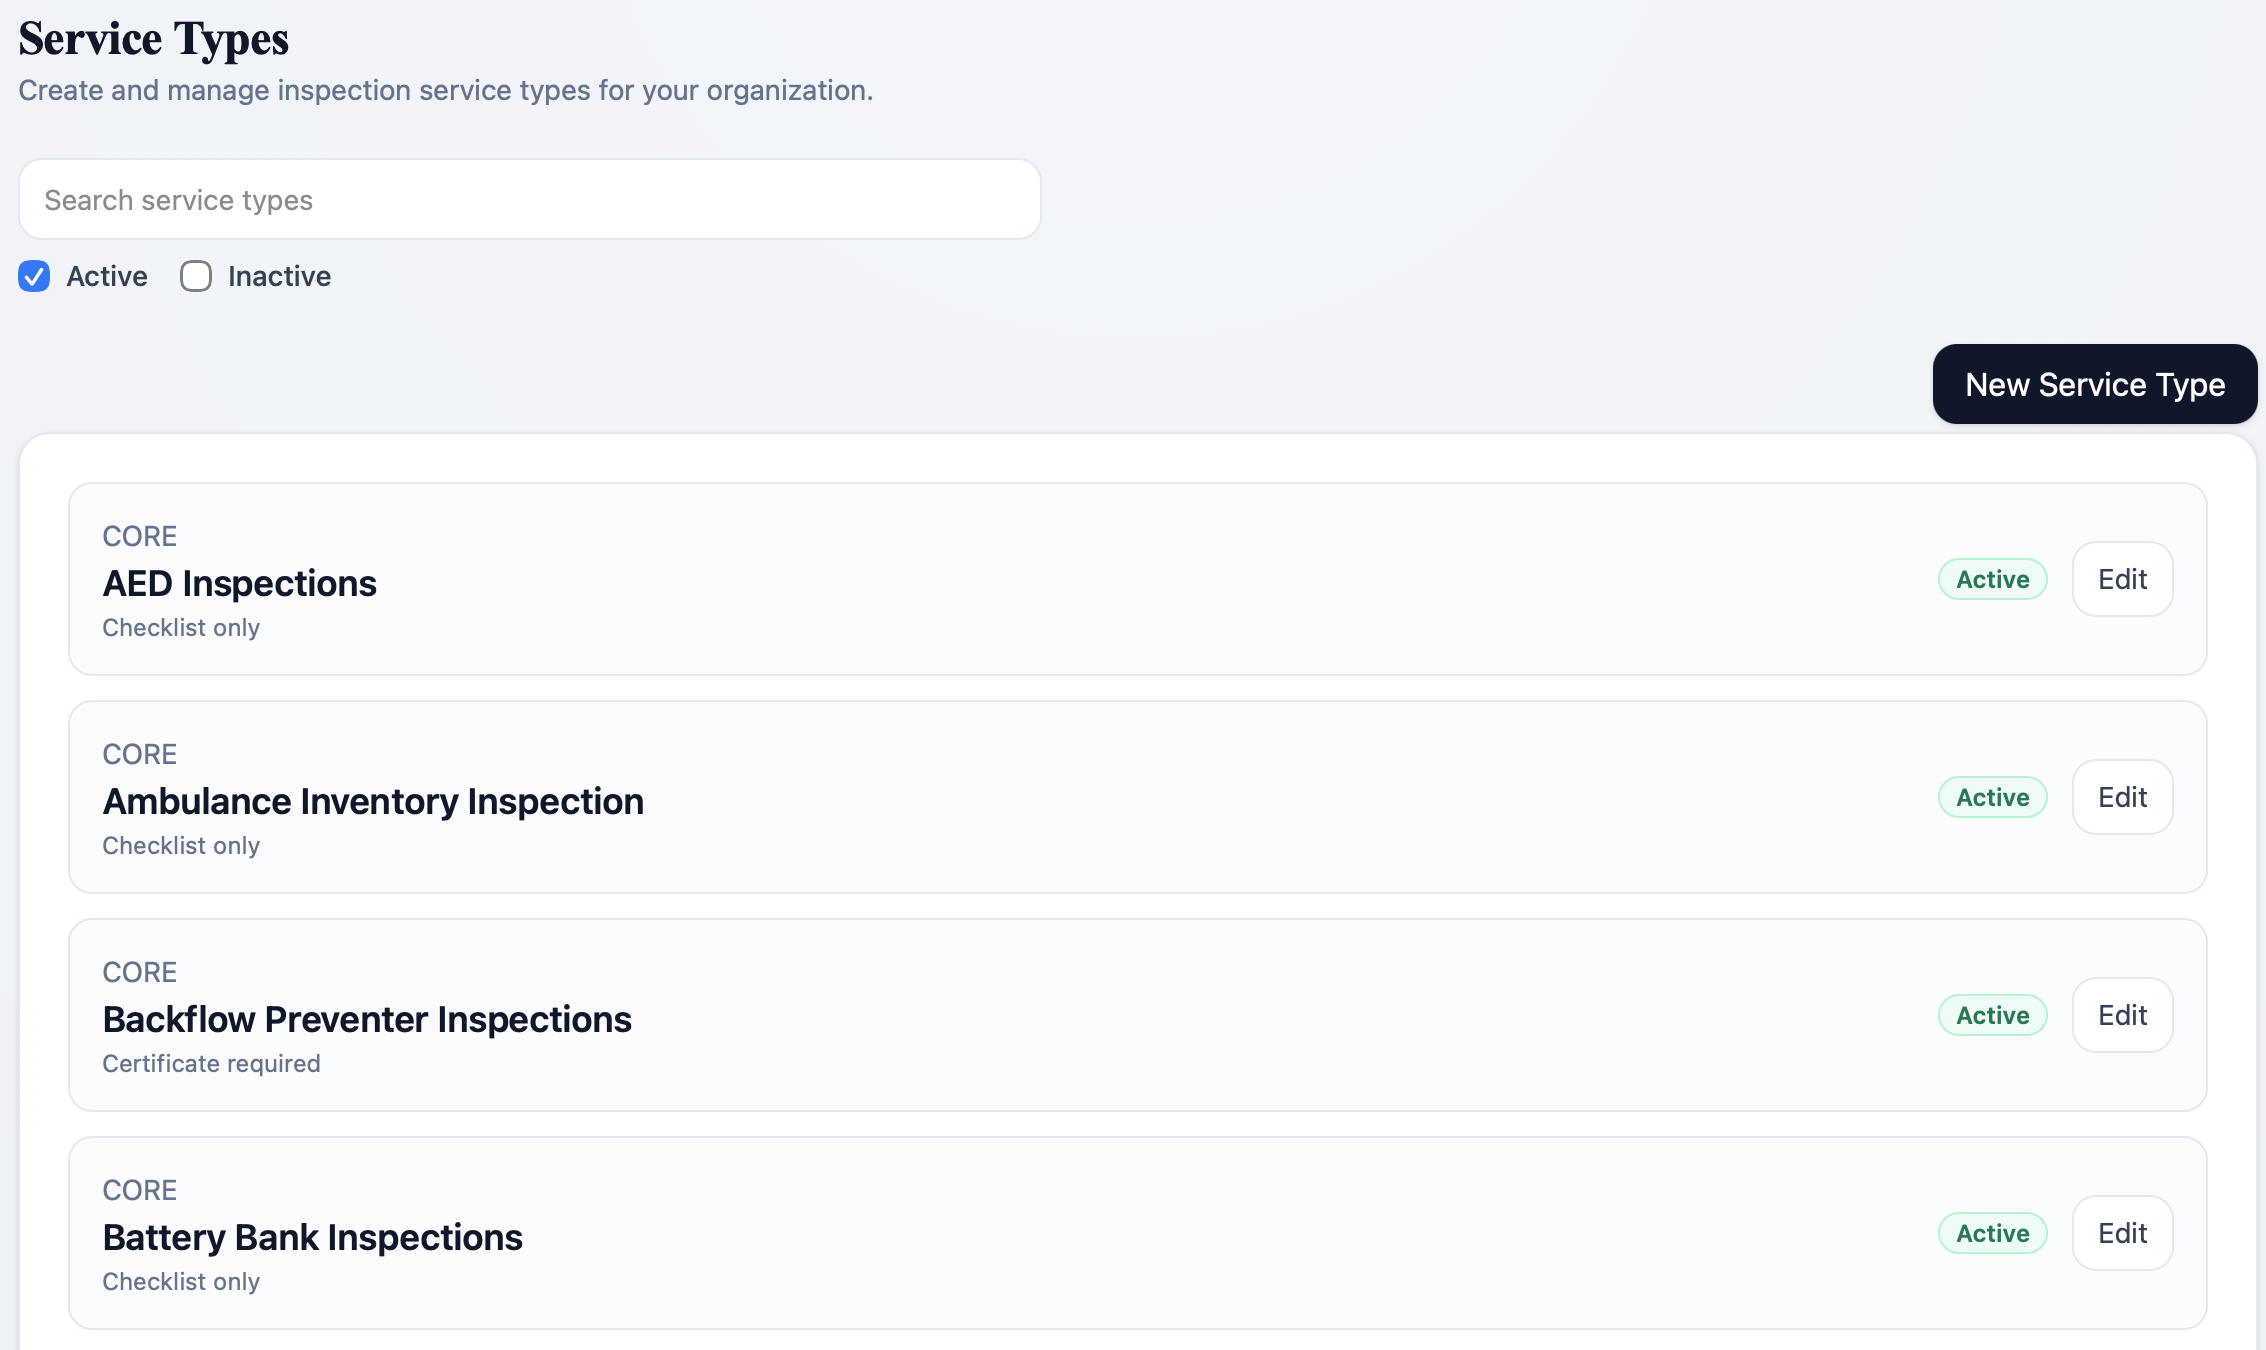Click Active badge on Battery Bank Inspections
The image size is (2266, 1350).
tap(1992, 1233)
